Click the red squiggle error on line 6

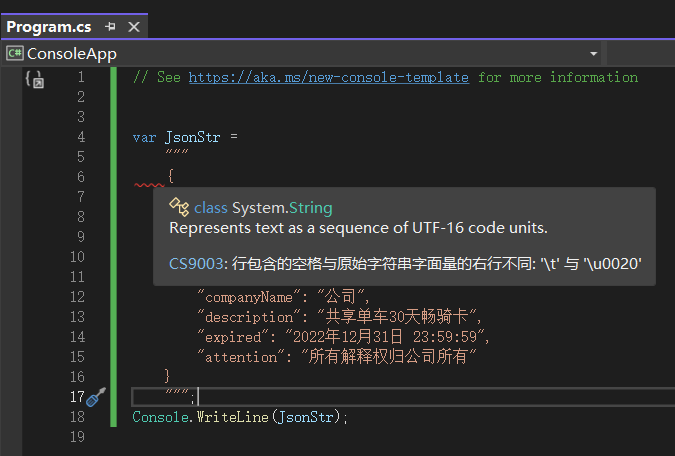click(149, 185)
